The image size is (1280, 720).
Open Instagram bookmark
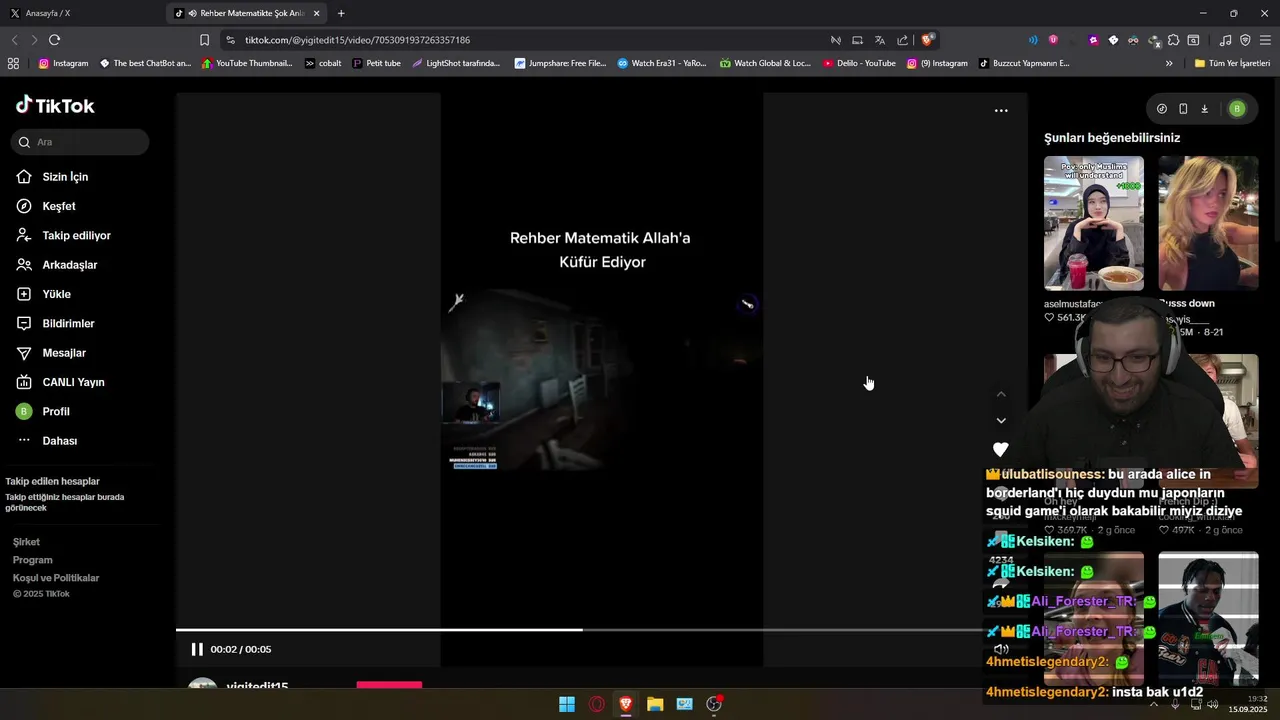(63, 63)
